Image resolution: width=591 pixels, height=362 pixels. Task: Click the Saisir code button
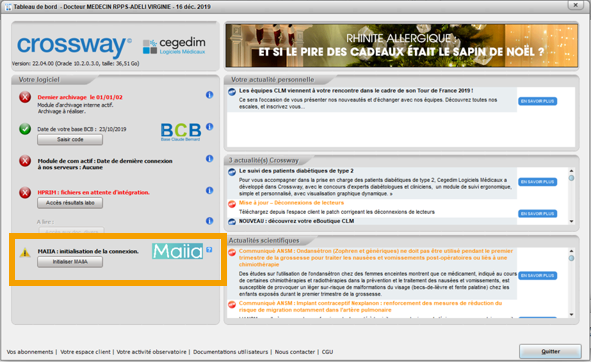click(x=70, y=140)
